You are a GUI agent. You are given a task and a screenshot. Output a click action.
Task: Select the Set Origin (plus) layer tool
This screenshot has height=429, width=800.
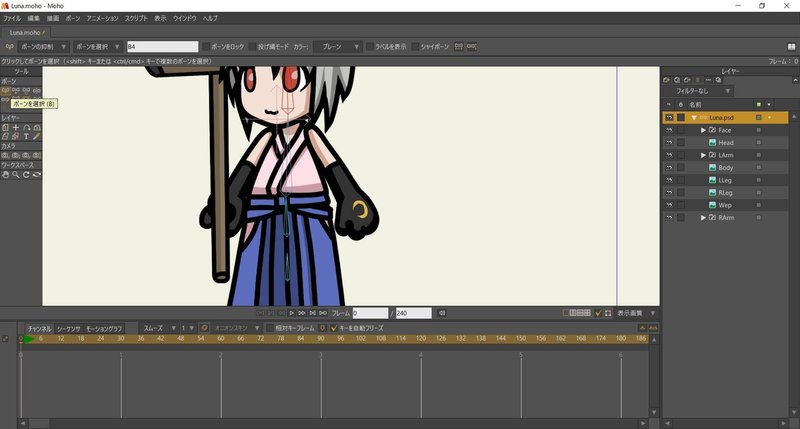coord(16,128)
